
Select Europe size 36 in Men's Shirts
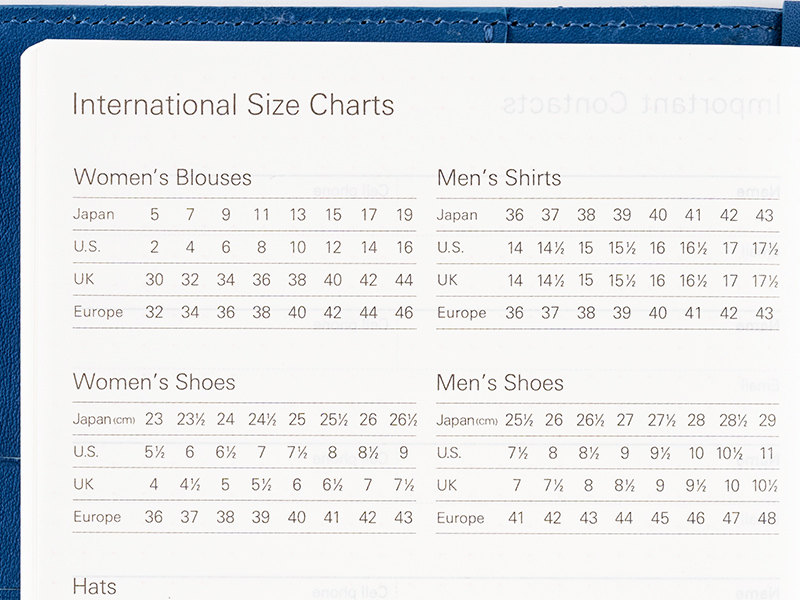coord(514,313)
